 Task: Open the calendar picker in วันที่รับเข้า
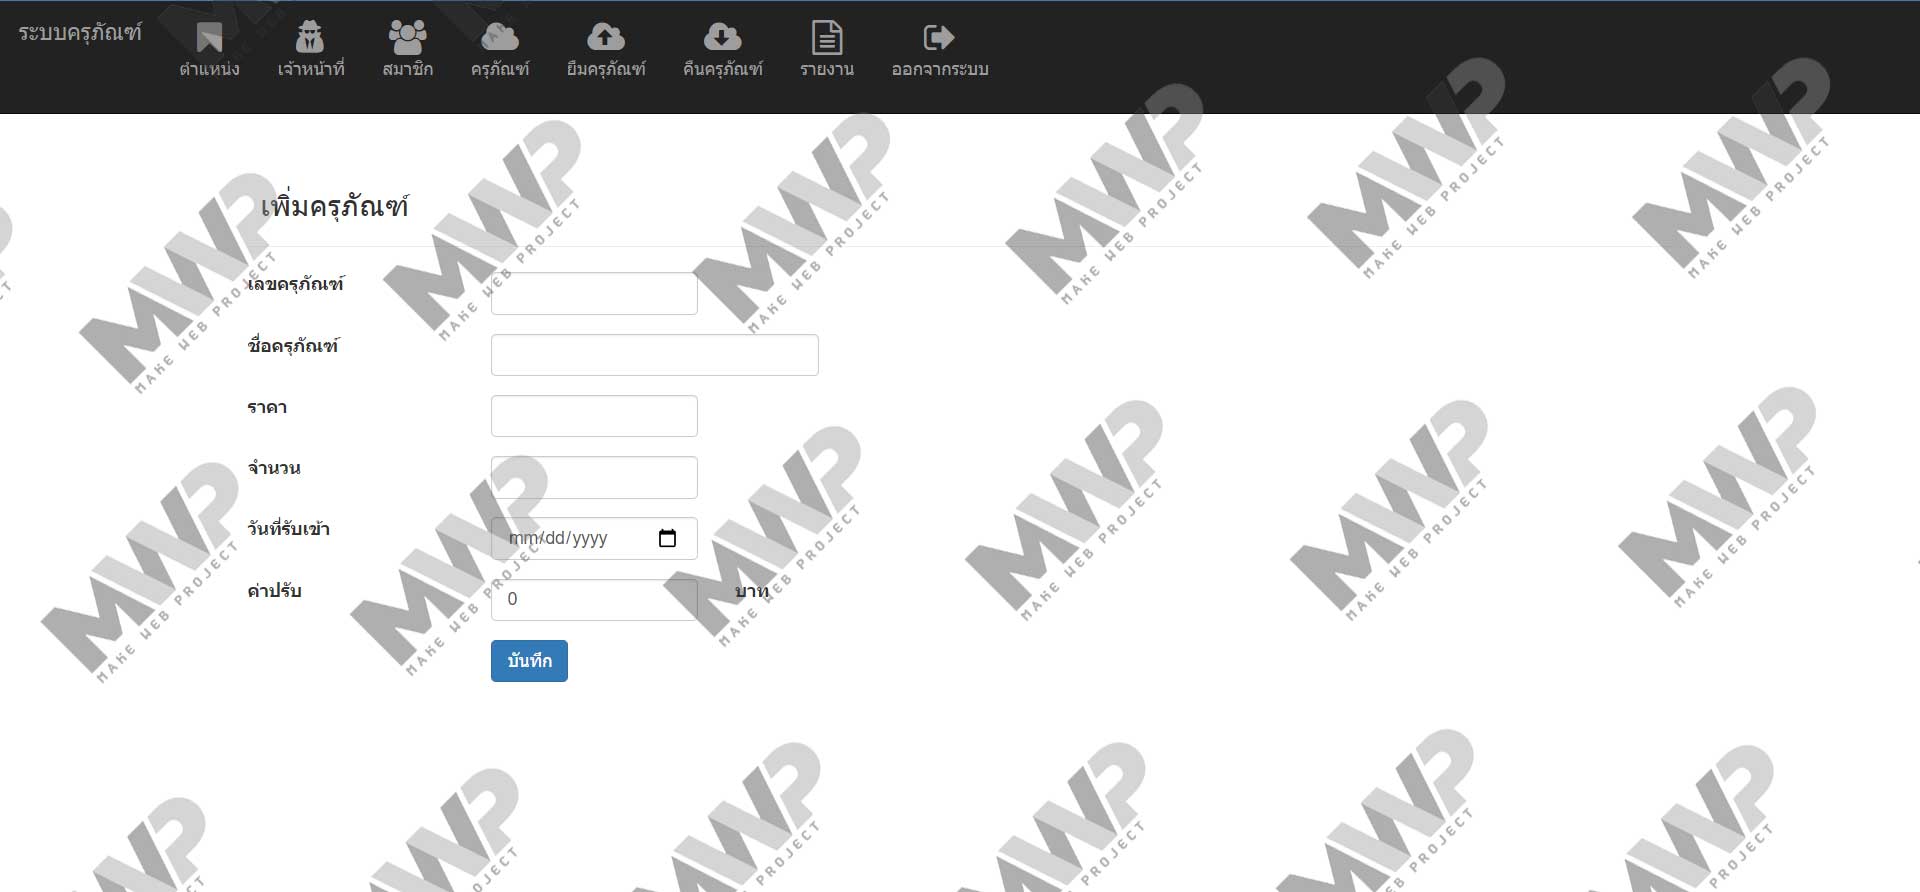tap(667, 538)
